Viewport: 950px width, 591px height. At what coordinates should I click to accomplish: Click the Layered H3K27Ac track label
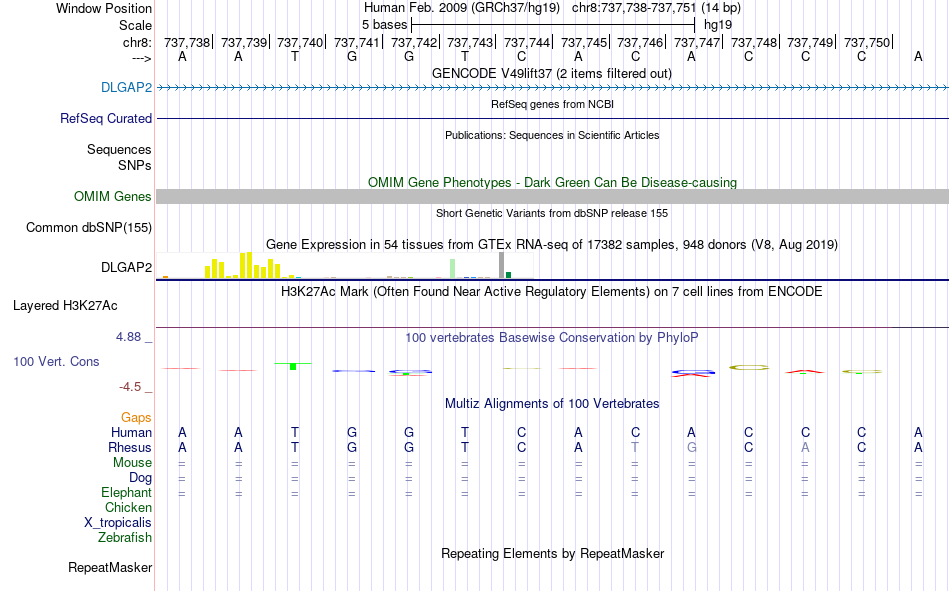pyautogui.click(x=65, y=306)
